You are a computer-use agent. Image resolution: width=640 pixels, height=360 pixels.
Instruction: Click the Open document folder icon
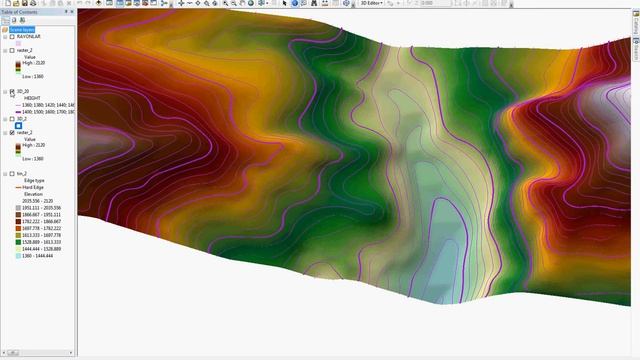point(16,3)
